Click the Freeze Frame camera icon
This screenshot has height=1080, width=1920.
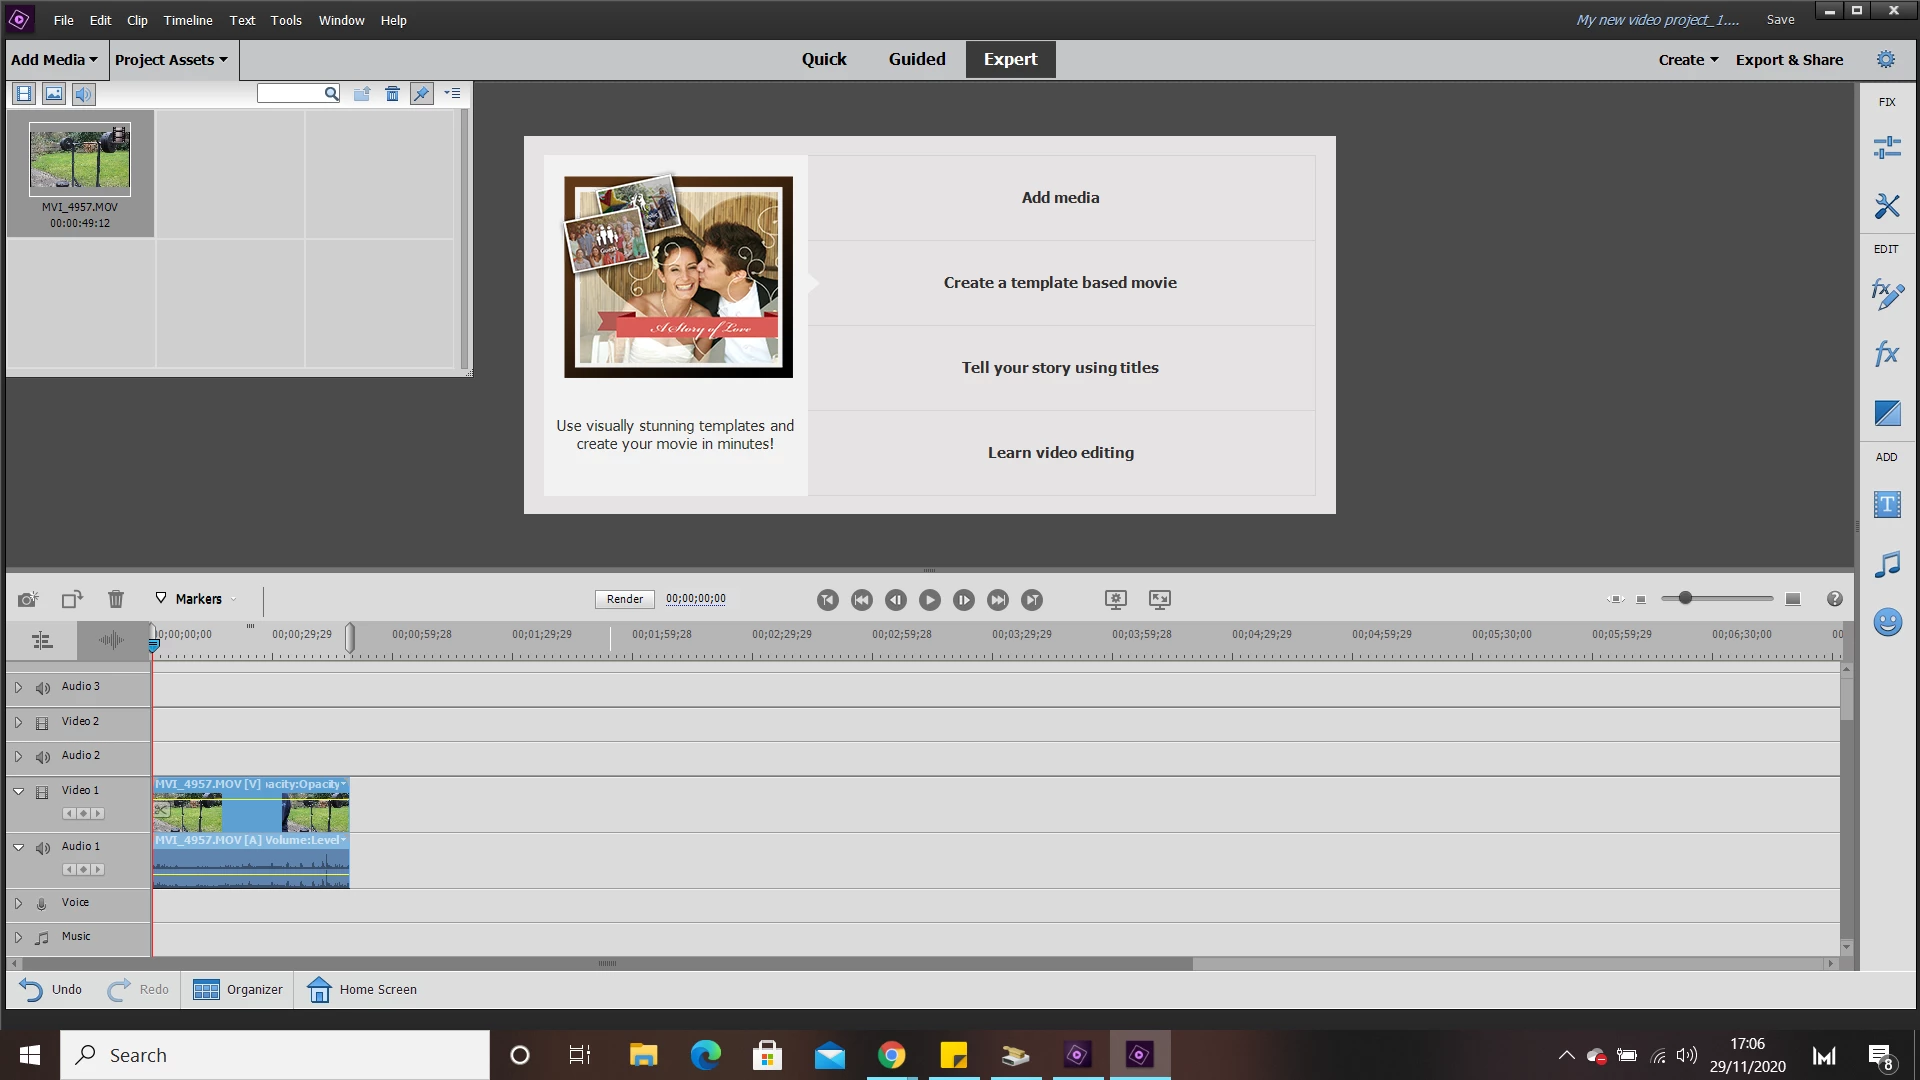(x=28, y=599)
